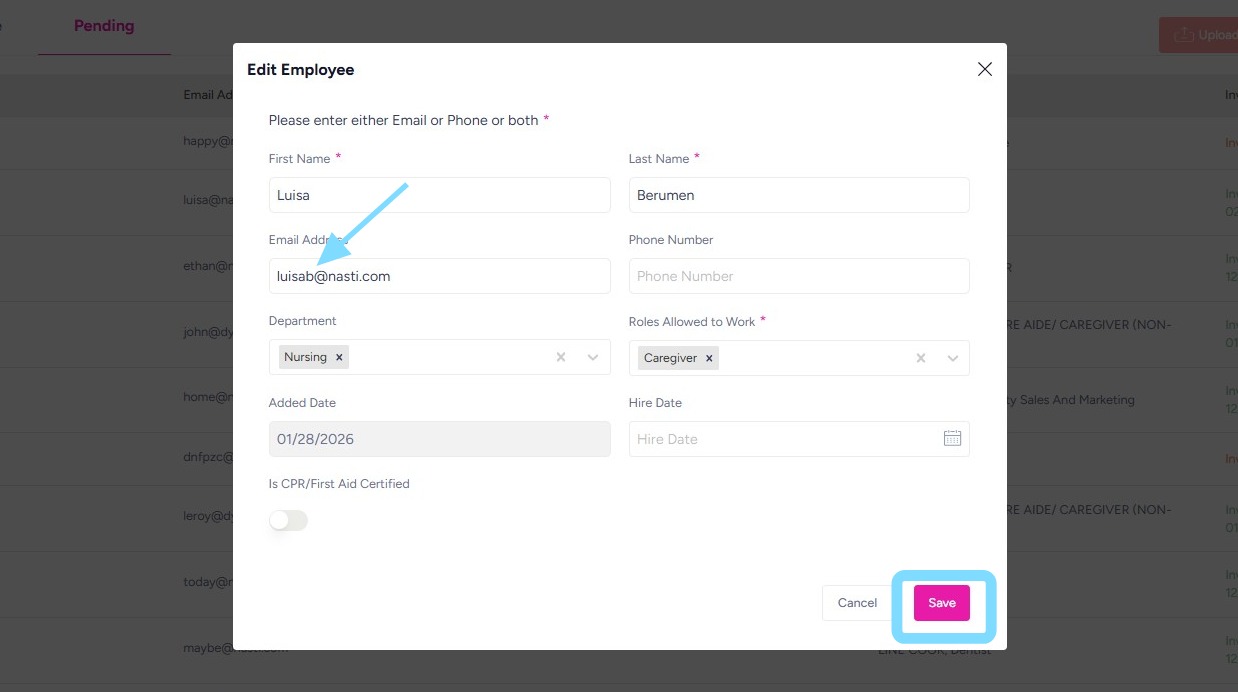Remove the Nursing department tag
The height and width of the screenshot is (692, 1238).
tap(339, 358)
